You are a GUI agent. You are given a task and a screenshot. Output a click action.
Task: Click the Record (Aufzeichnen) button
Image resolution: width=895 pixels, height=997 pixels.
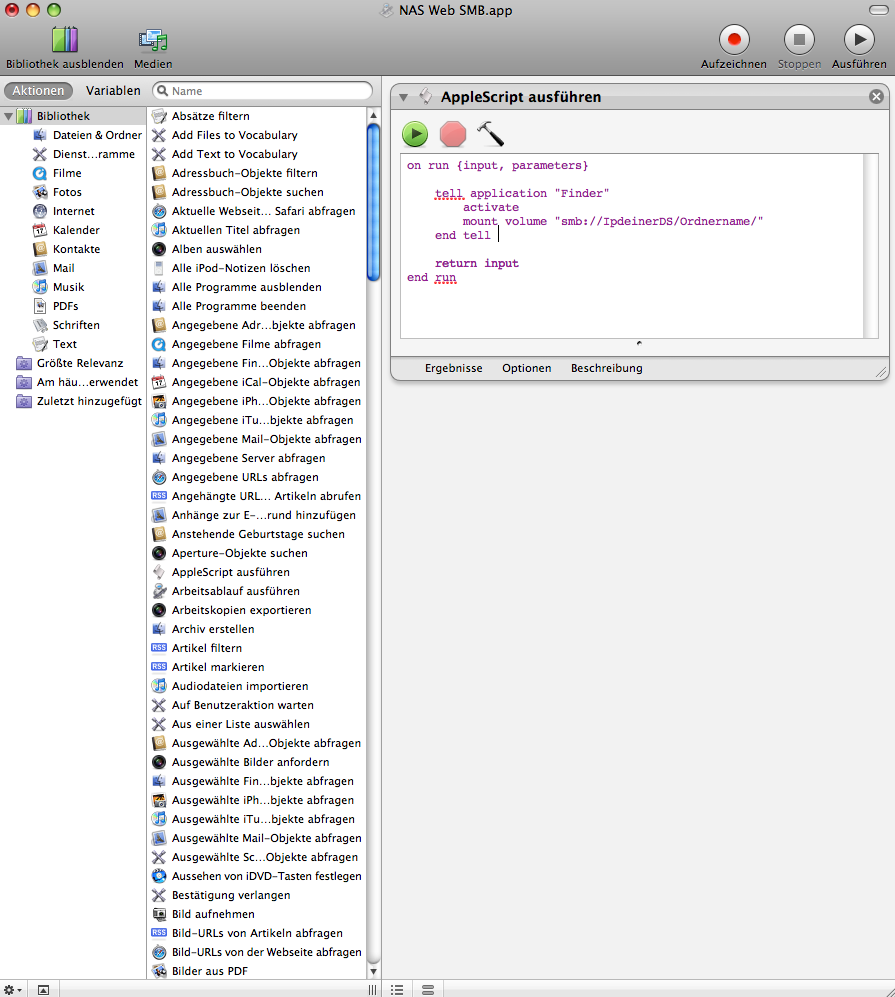[x=733, y=40]
